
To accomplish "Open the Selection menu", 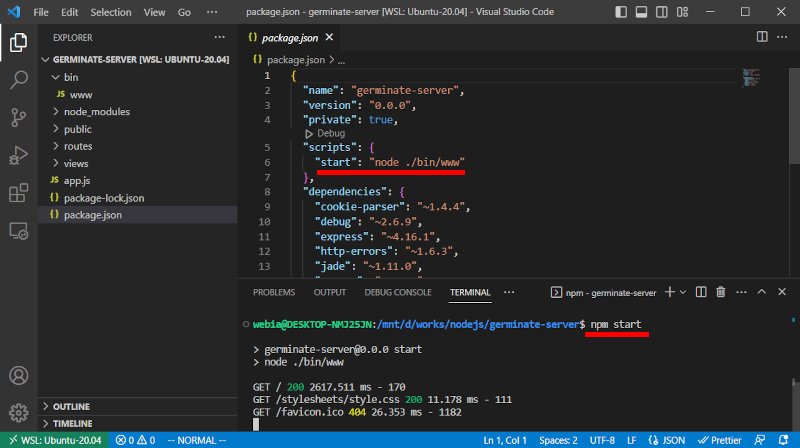I will 111,12.
